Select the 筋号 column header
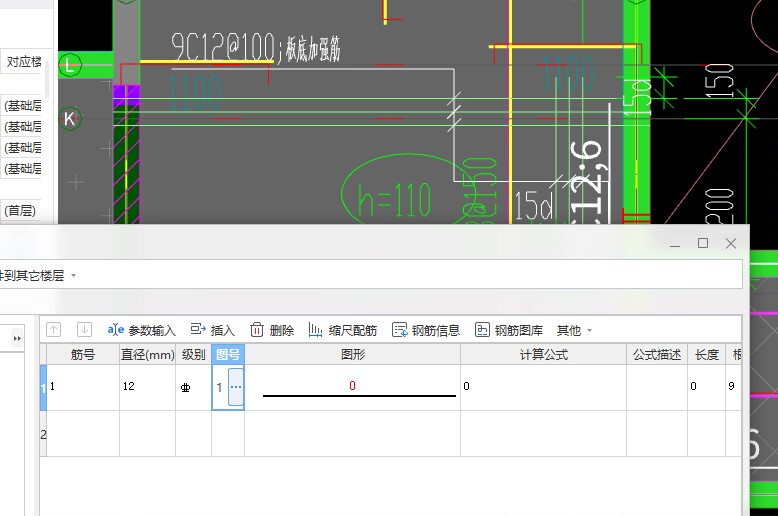This screenshot has width=778, height=516. point(83,354)
